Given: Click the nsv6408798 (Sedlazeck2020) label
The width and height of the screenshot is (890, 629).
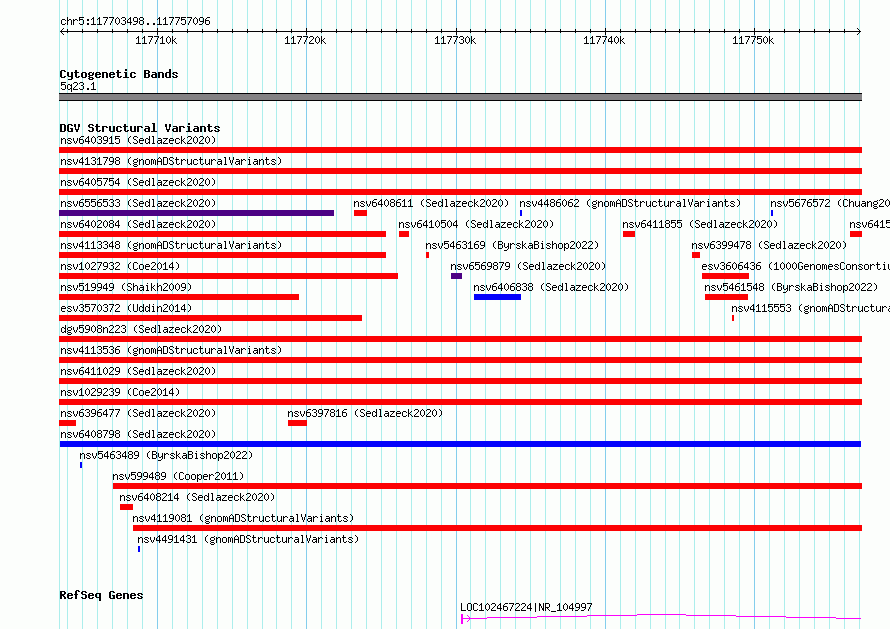Looking at the screenshot, I should tap(138, 434).
